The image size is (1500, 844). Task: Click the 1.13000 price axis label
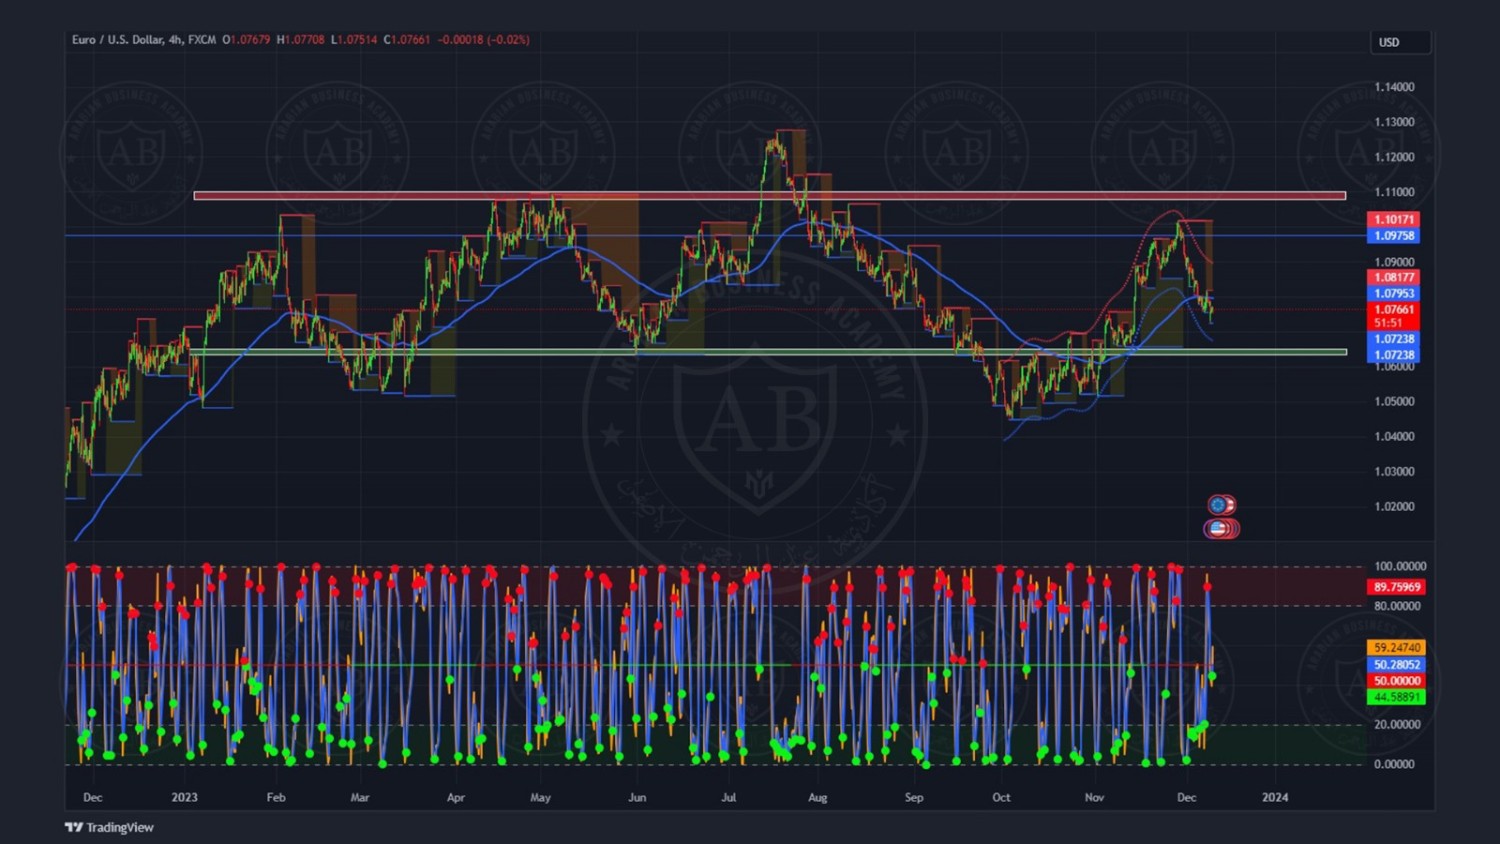[1394, 122]
